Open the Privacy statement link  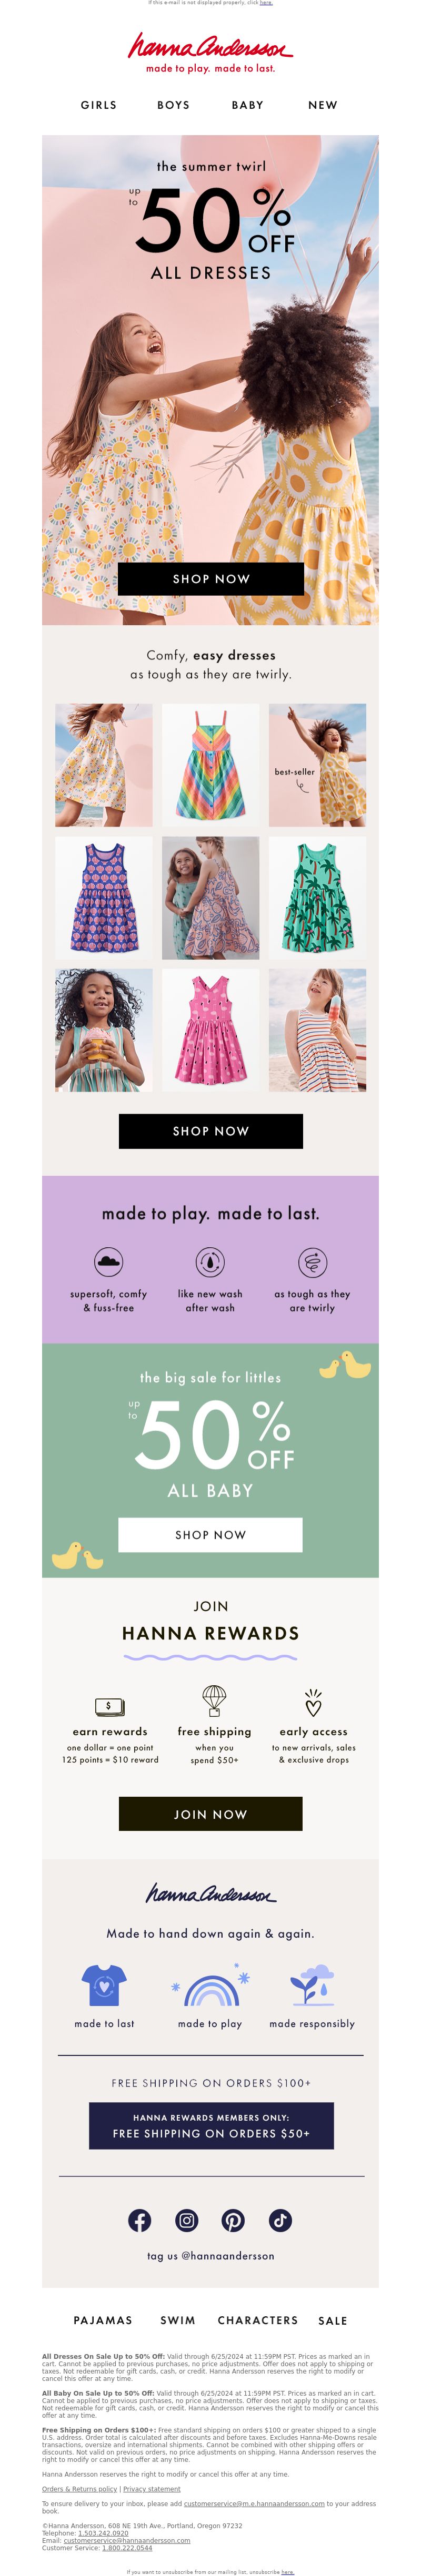coord(152,2489)
